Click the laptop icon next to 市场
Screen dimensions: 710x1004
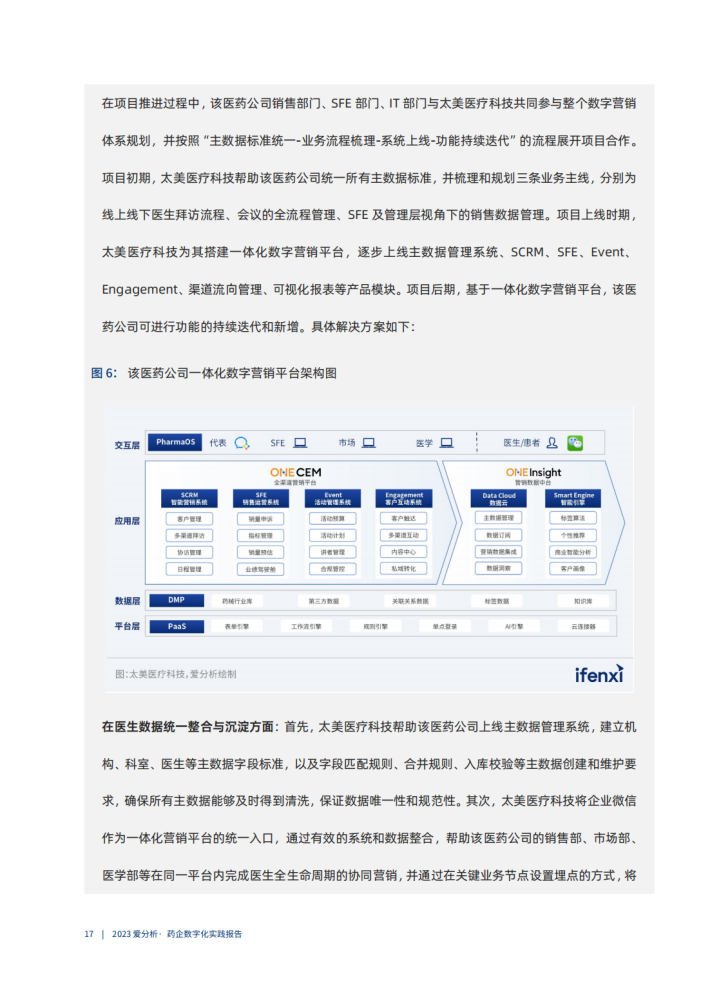(369, 443)
